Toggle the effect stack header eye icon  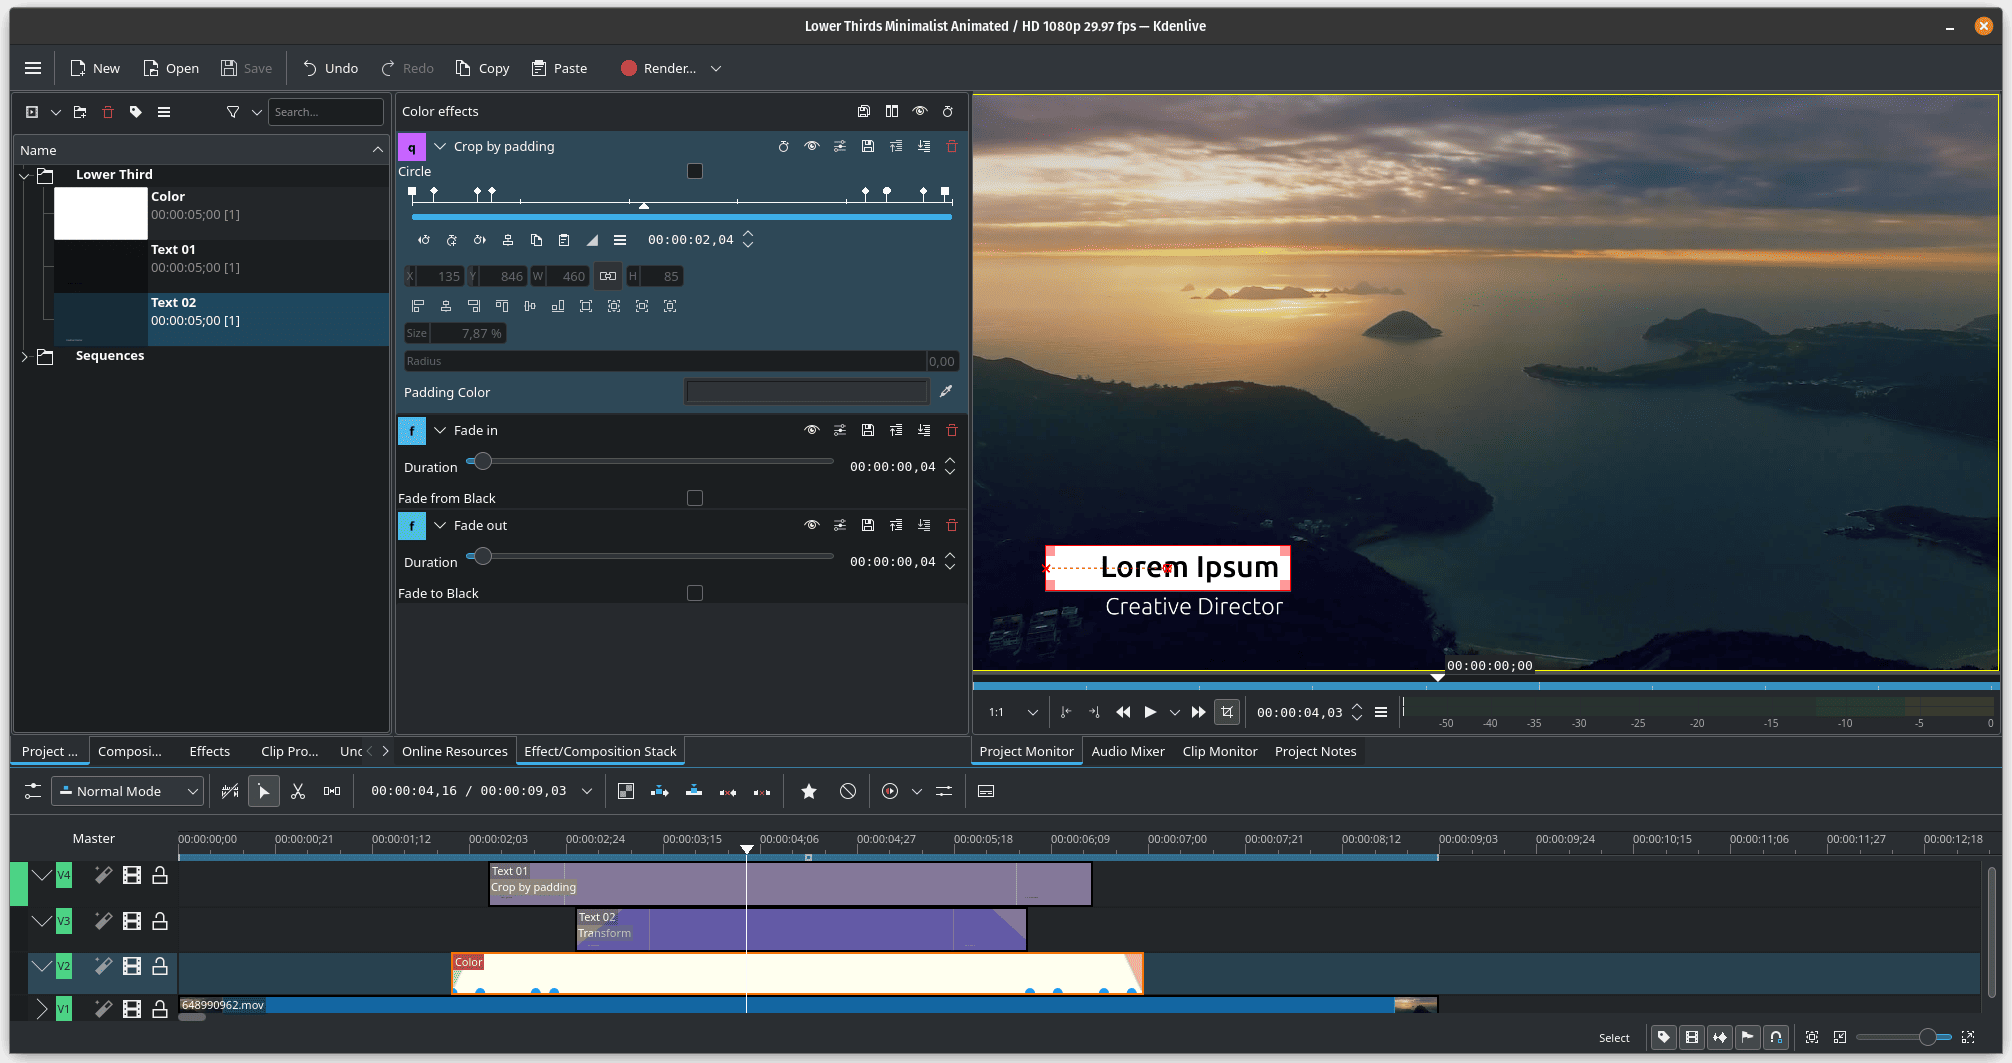tap(920, 111)
